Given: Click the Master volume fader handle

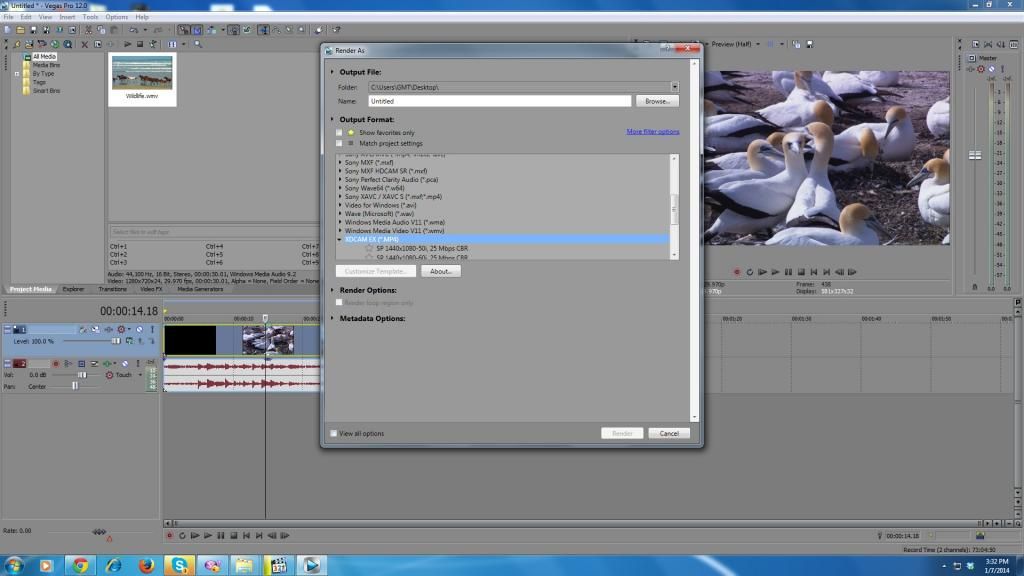Looking at the screenshot, I should click(974, 155).
